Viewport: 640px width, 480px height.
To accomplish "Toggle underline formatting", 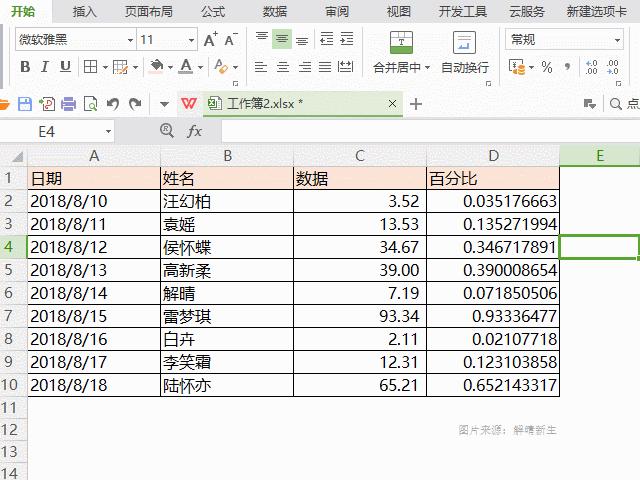I will [65, 67].
